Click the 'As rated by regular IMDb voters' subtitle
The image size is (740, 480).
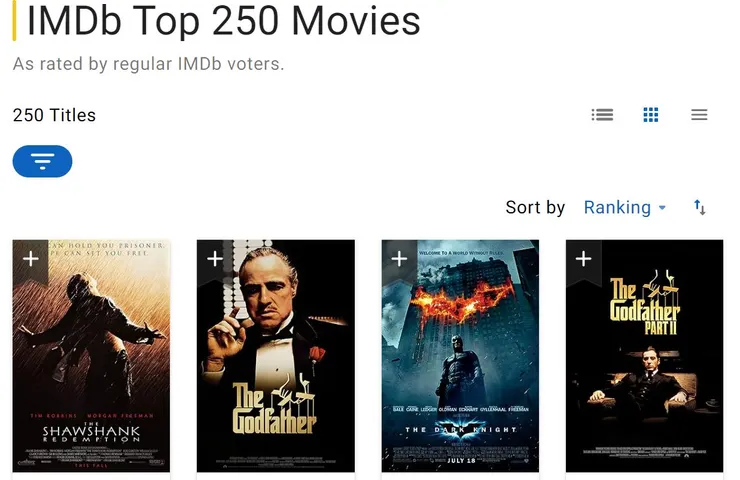point(149,64)
